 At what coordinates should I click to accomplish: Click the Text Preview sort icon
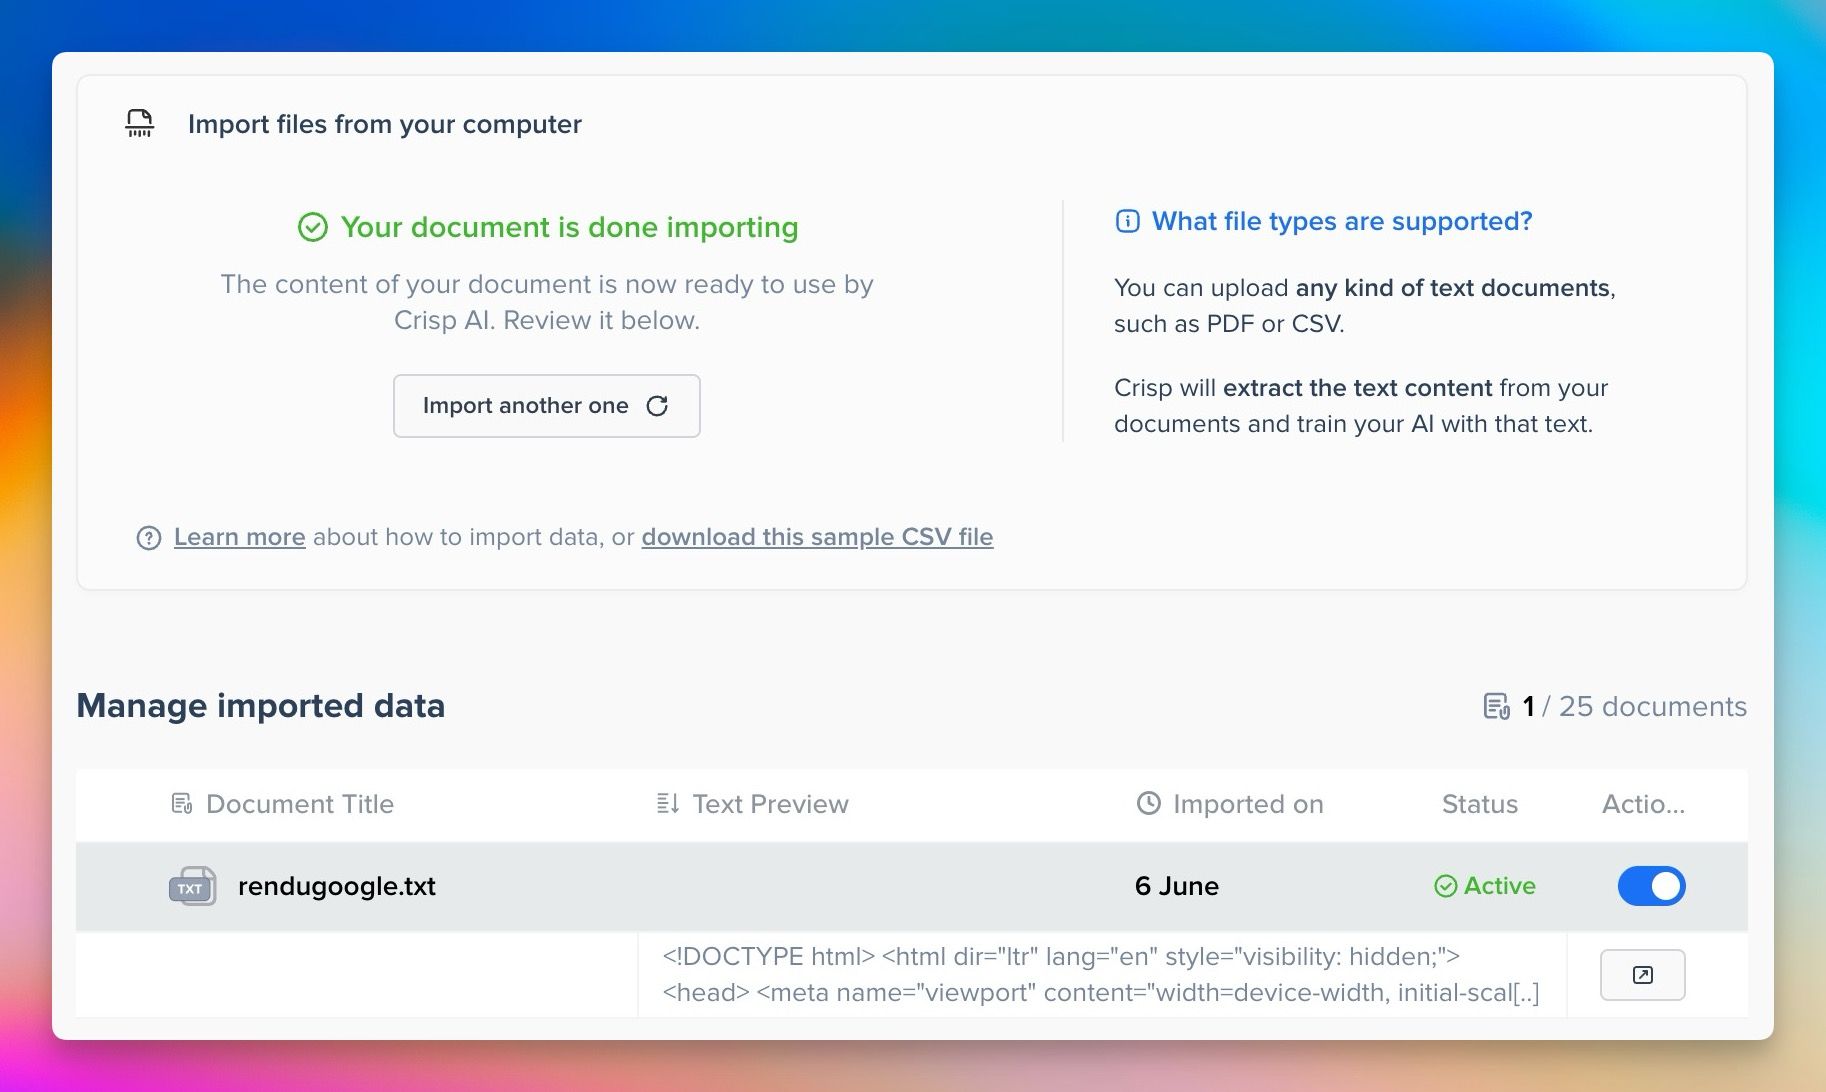coord(668,803)
